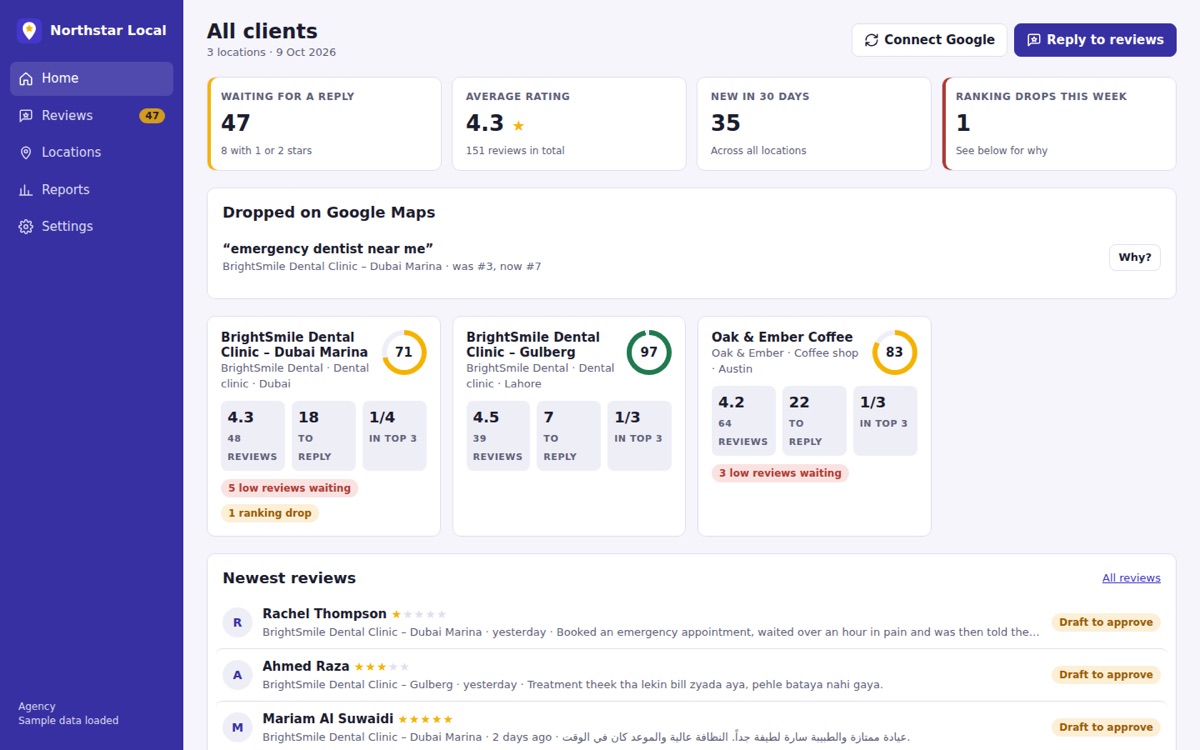Click the score ring showing 83

(894, 352)
